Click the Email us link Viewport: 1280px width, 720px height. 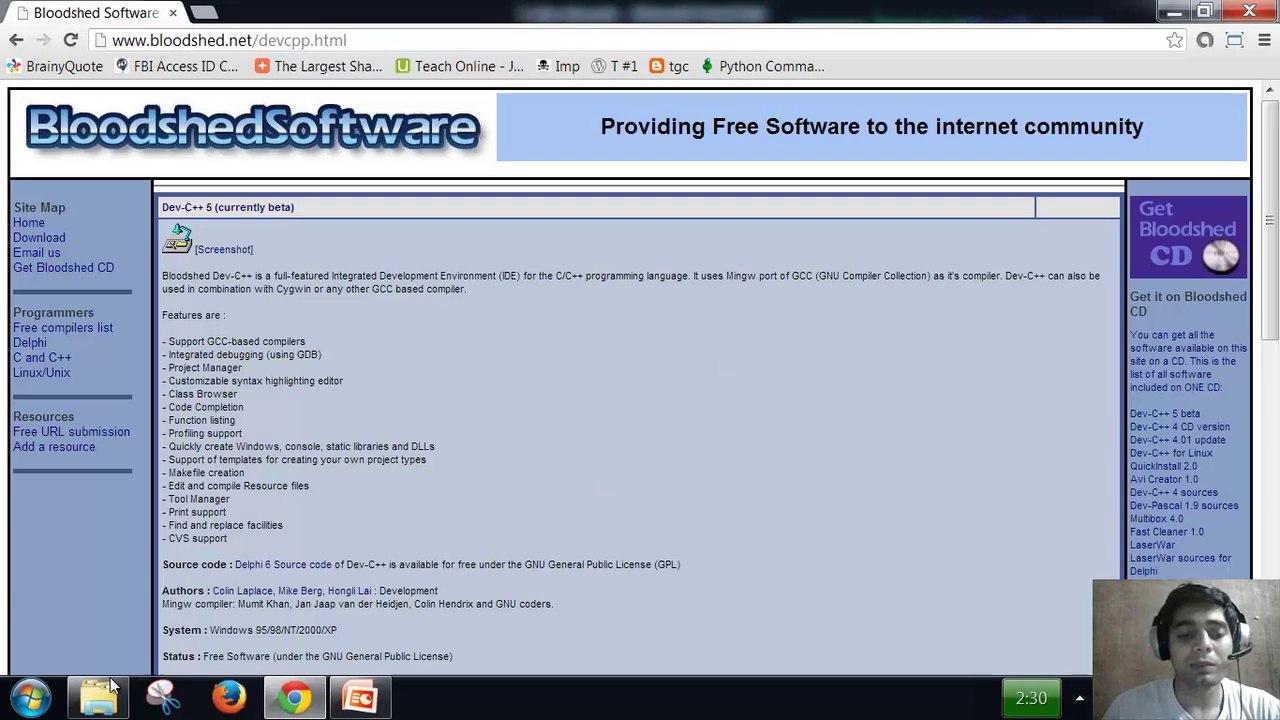pos(37,253)
